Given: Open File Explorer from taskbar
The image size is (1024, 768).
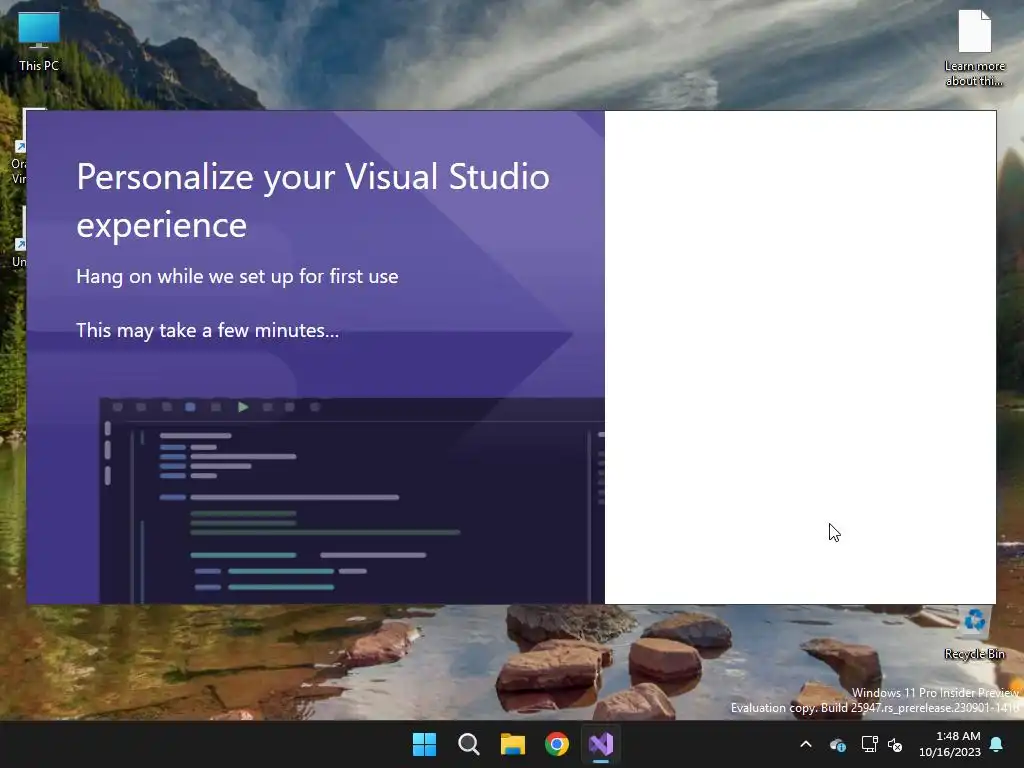Looking at the screenshot, I should (x=513, y=744).
